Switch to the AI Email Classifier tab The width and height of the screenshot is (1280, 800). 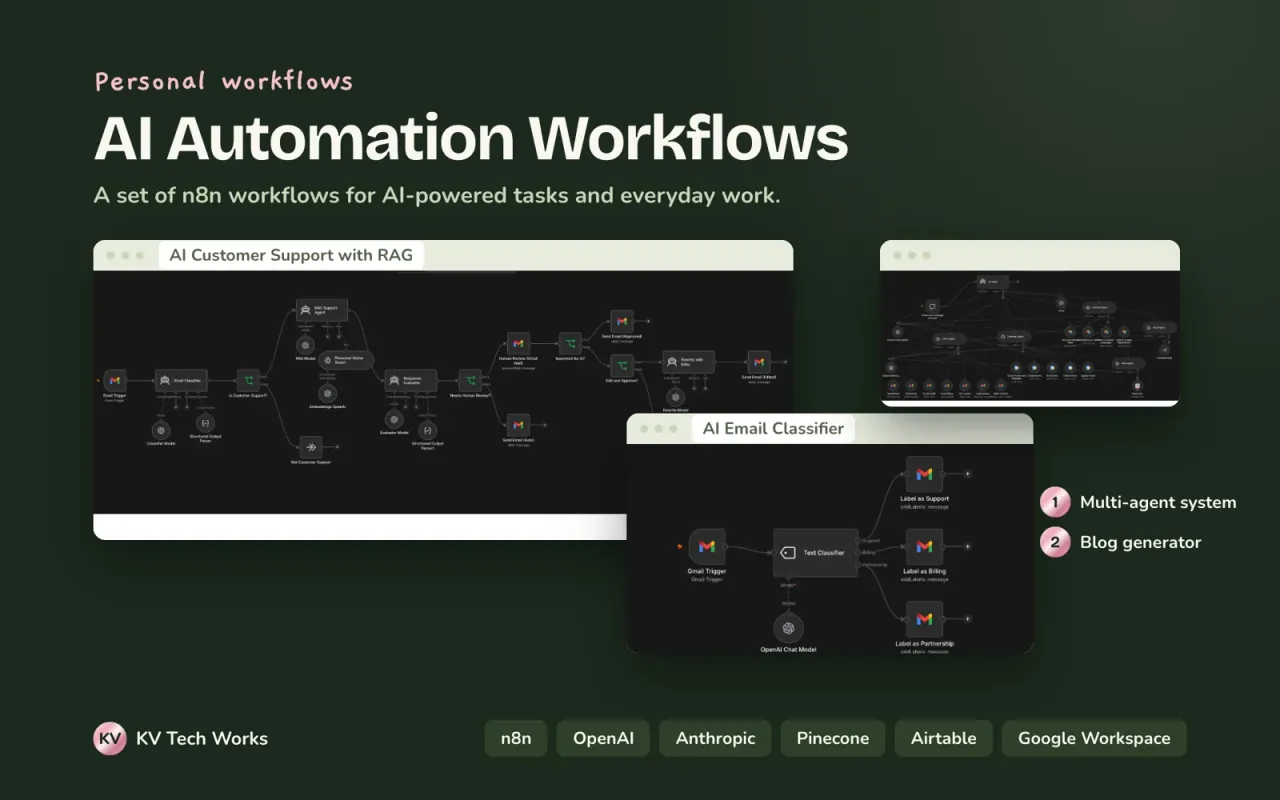click(x=773, y=429)
